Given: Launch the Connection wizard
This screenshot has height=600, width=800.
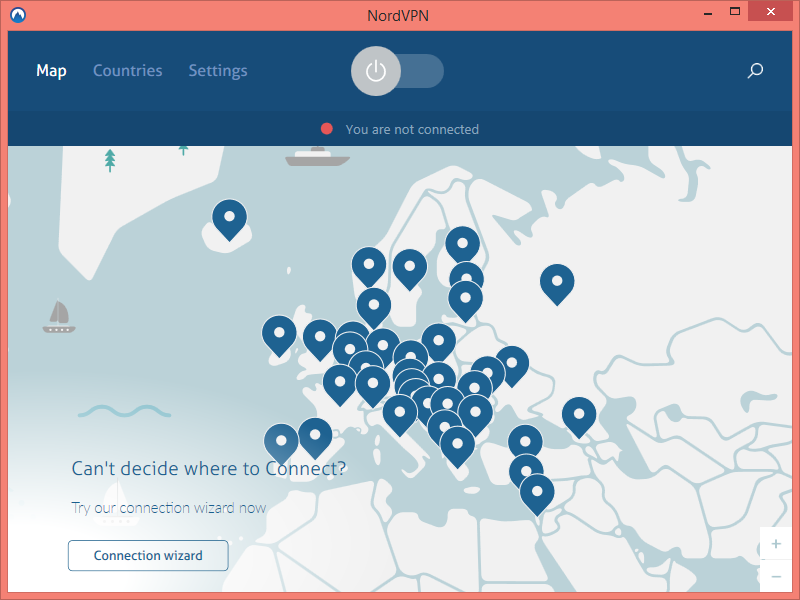Looking at the screenshot, I should [x=148, y=555].
